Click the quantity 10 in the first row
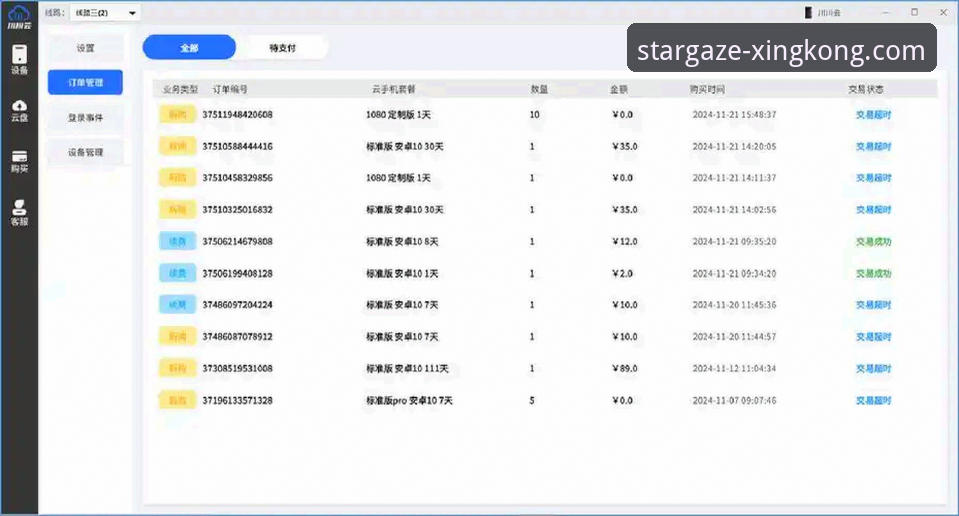This screenshot has height=516, width=959. (535, 114)
